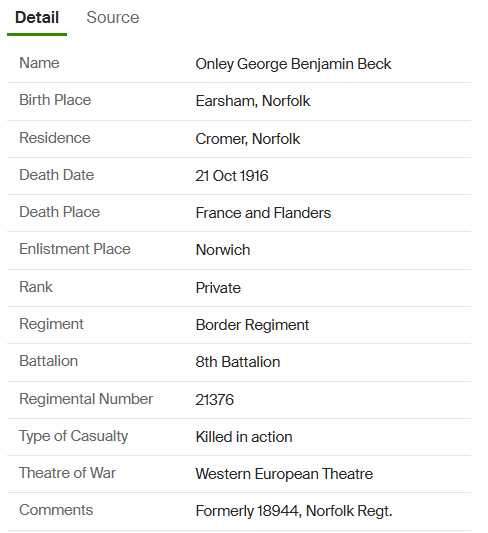The height and width of the screenshot is (533, 488).
Task: Click the Killed in action casualty type
Action: pyautogui.click(x=244, y=437)
